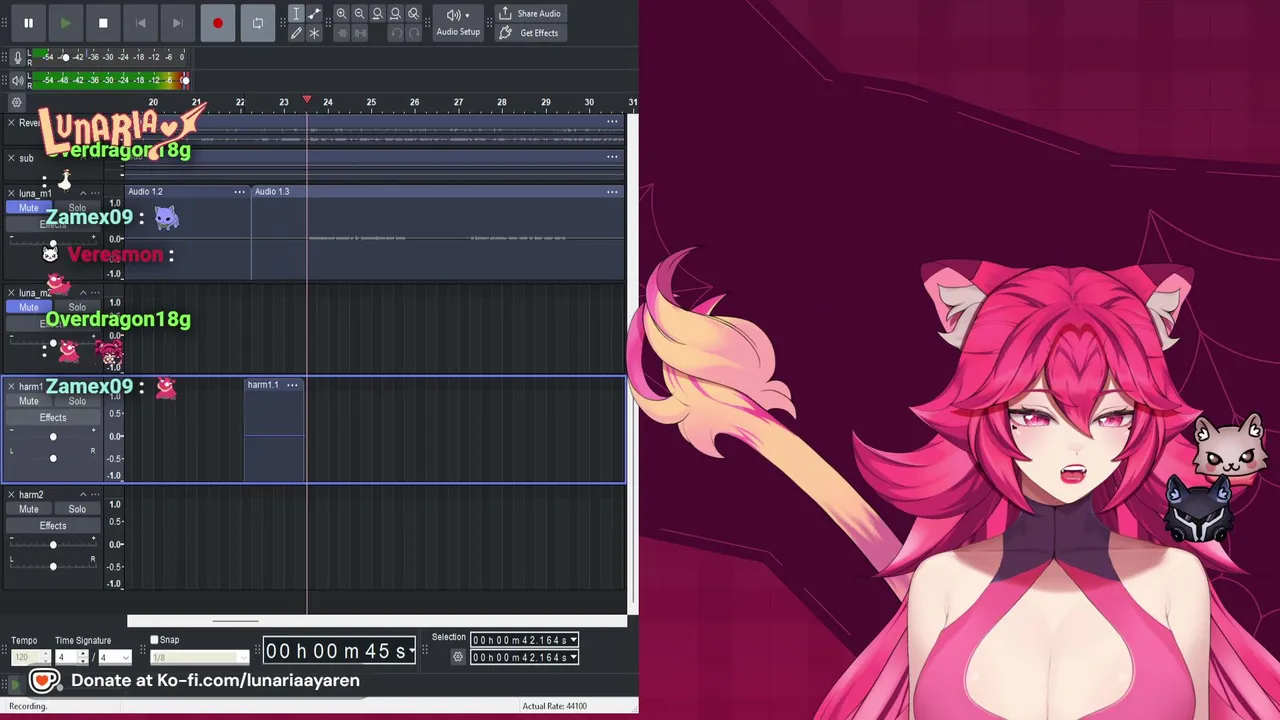Adjust harm2 pan slider
This screenshot has height=720, width=1280.
point(53,567)
